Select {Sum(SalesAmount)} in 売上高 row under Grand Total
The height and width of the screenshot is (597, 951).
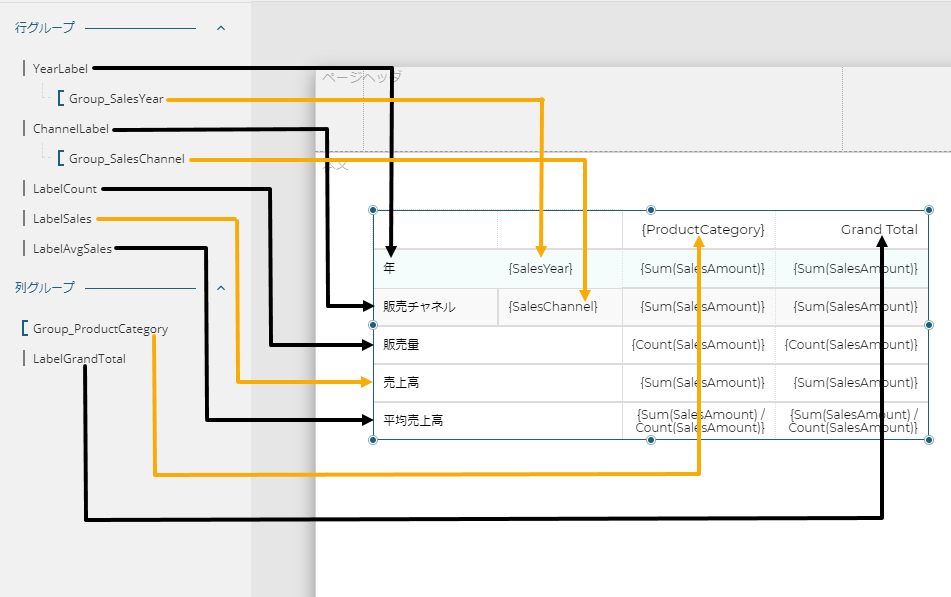(x=852, y=382)
